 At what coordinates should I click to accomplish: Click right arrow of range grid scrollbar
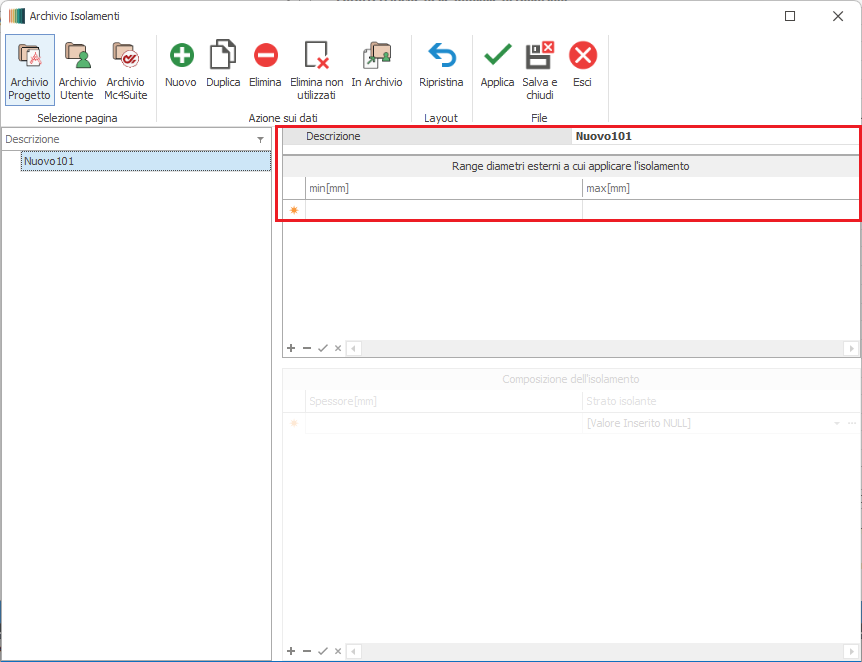[x=851, y=348]
